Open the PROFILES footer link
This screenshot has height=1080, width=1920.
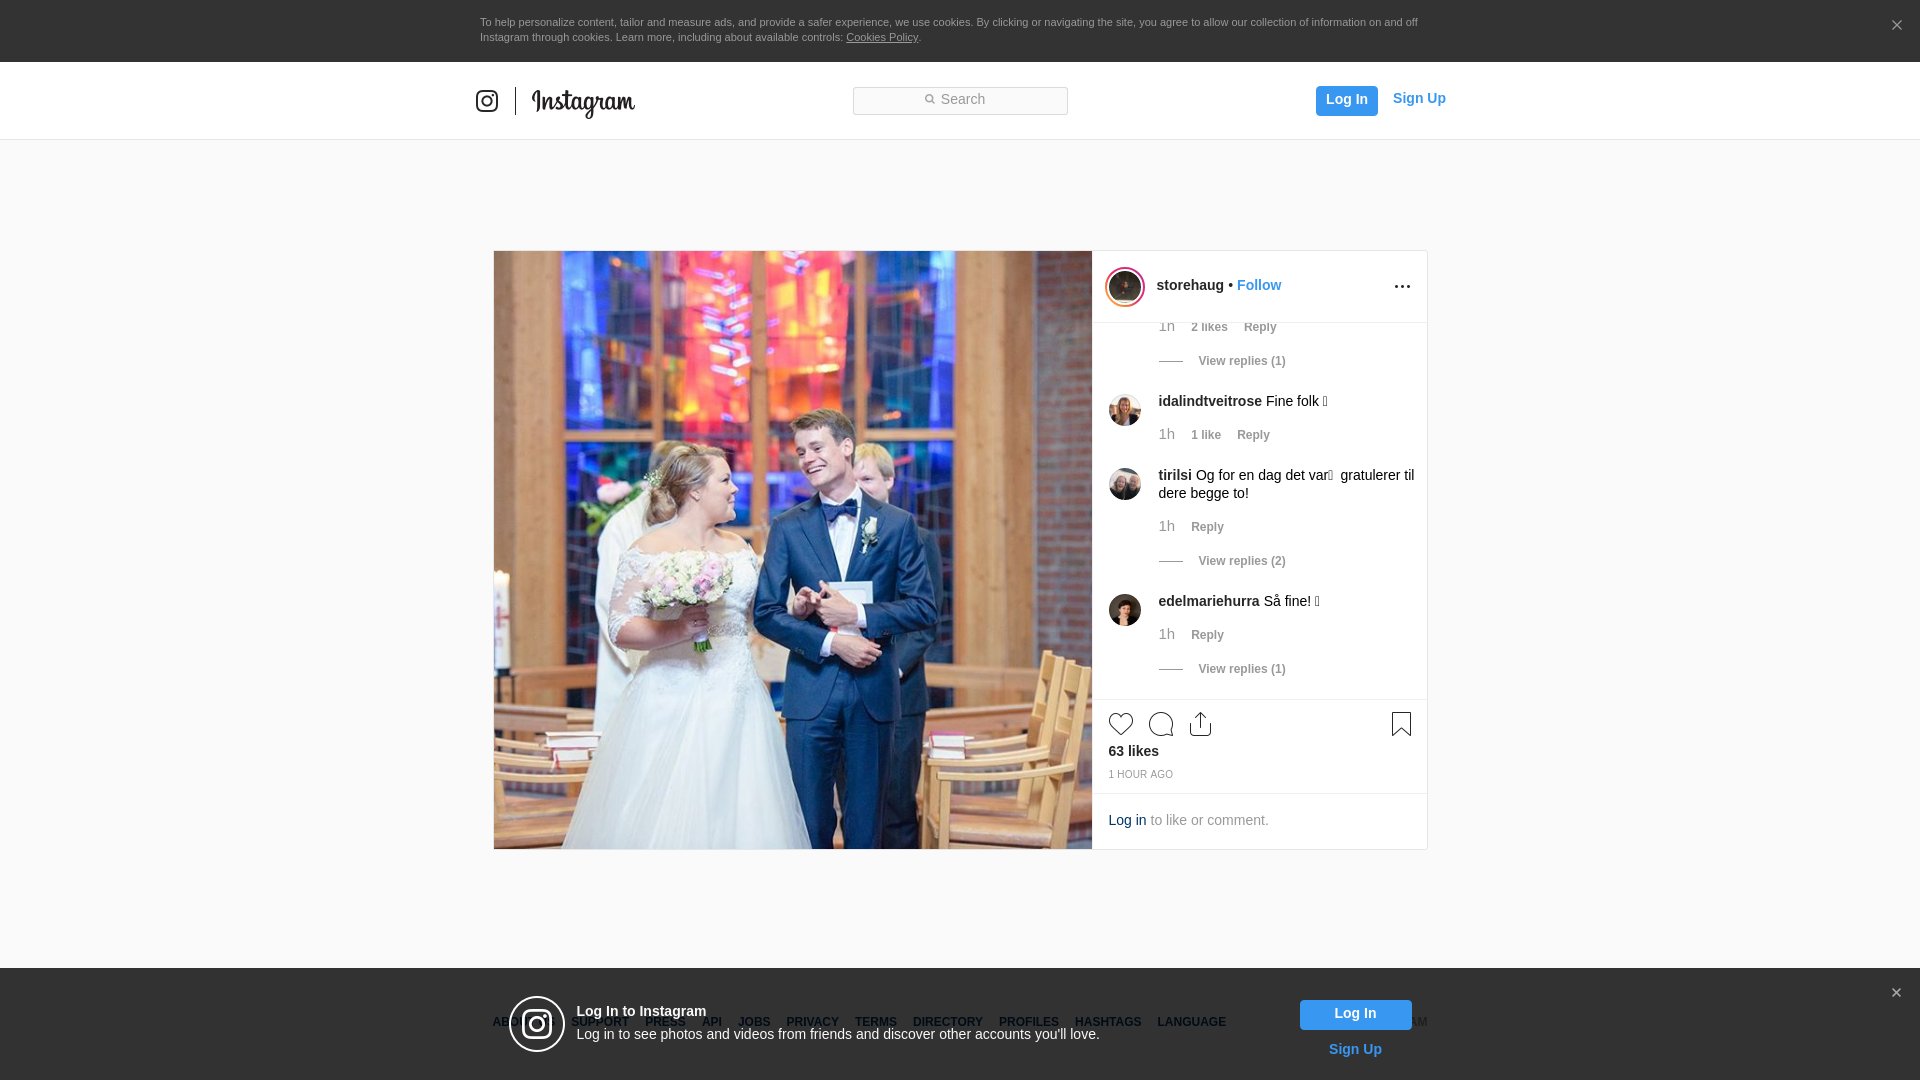1029,1022
